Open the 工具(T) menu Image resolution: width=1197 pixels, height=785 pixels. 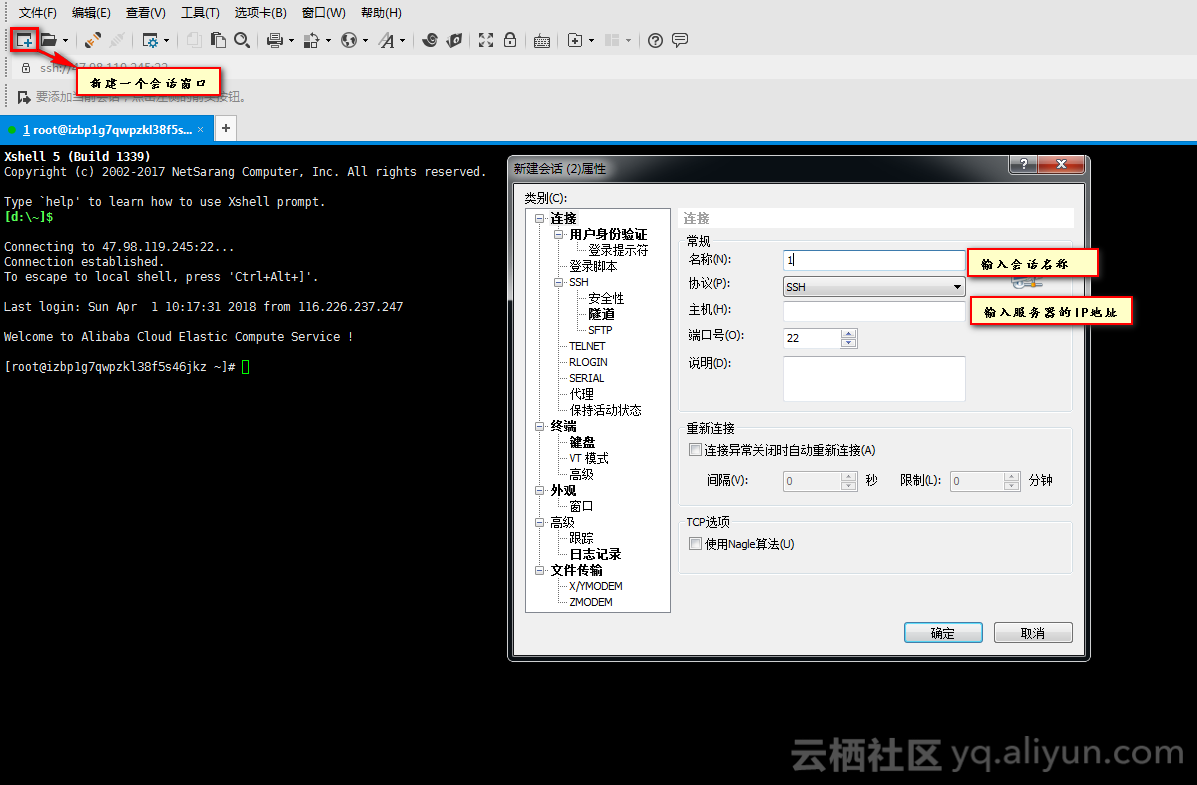coord(200,13)
